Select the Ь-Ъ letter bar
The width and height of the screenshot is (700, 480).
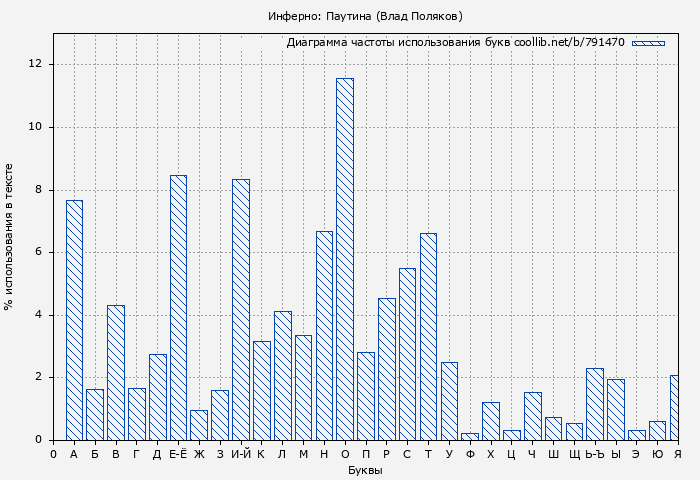click(x=595, y=404)
